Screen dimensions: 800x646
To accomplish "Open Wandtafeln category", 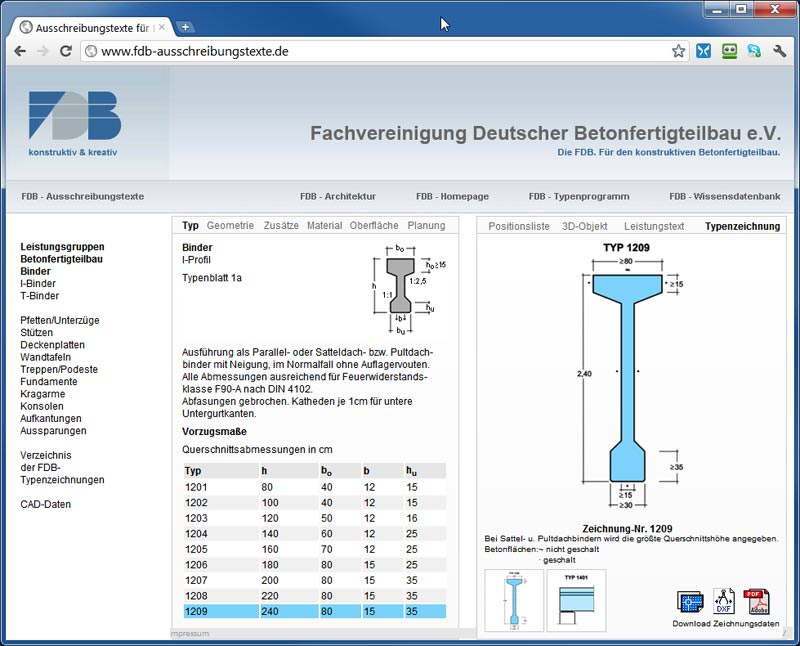I will pos(45,357).
